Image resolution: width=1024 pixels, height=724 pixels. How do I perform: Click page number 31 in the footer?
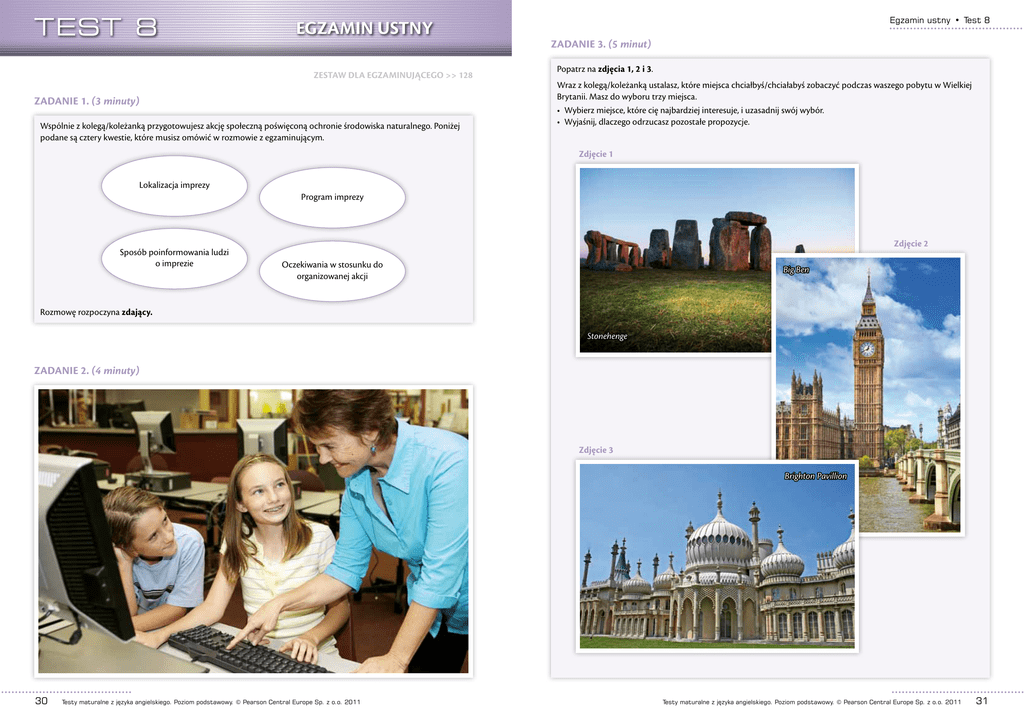point(981,701)
